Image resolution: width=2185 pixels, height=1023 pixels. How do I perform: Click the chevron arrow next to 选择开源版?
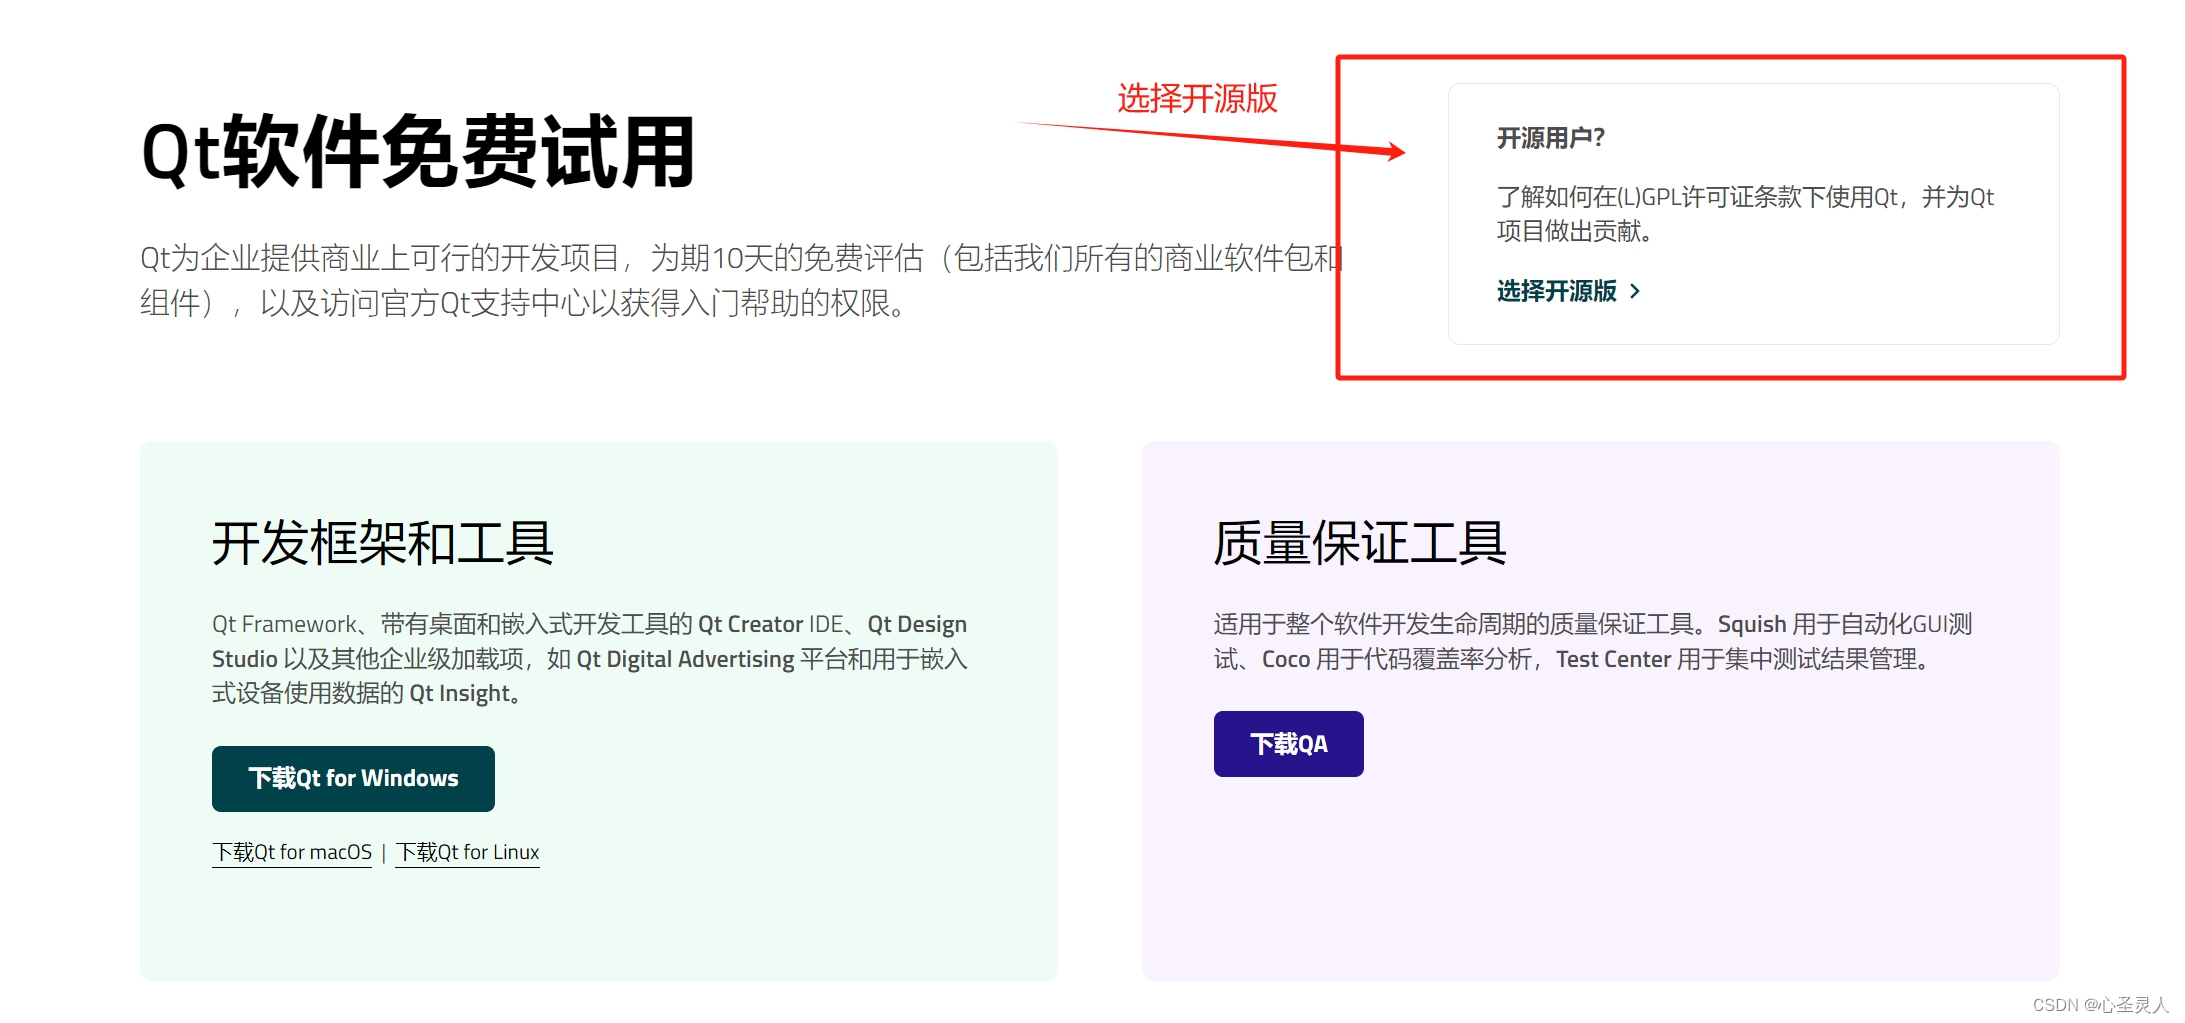point(1636,290)
